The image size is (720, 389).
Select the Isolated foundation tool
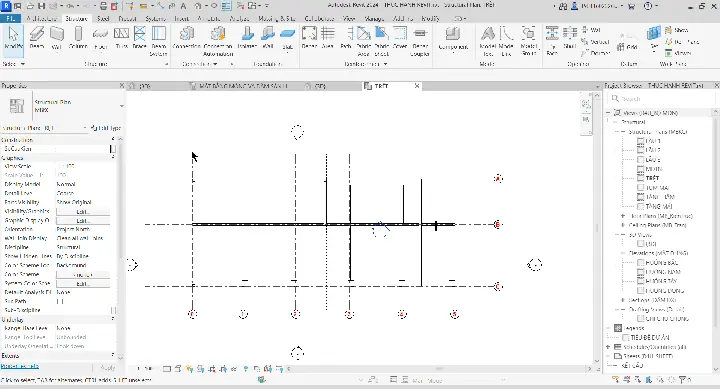coord(248,38)
